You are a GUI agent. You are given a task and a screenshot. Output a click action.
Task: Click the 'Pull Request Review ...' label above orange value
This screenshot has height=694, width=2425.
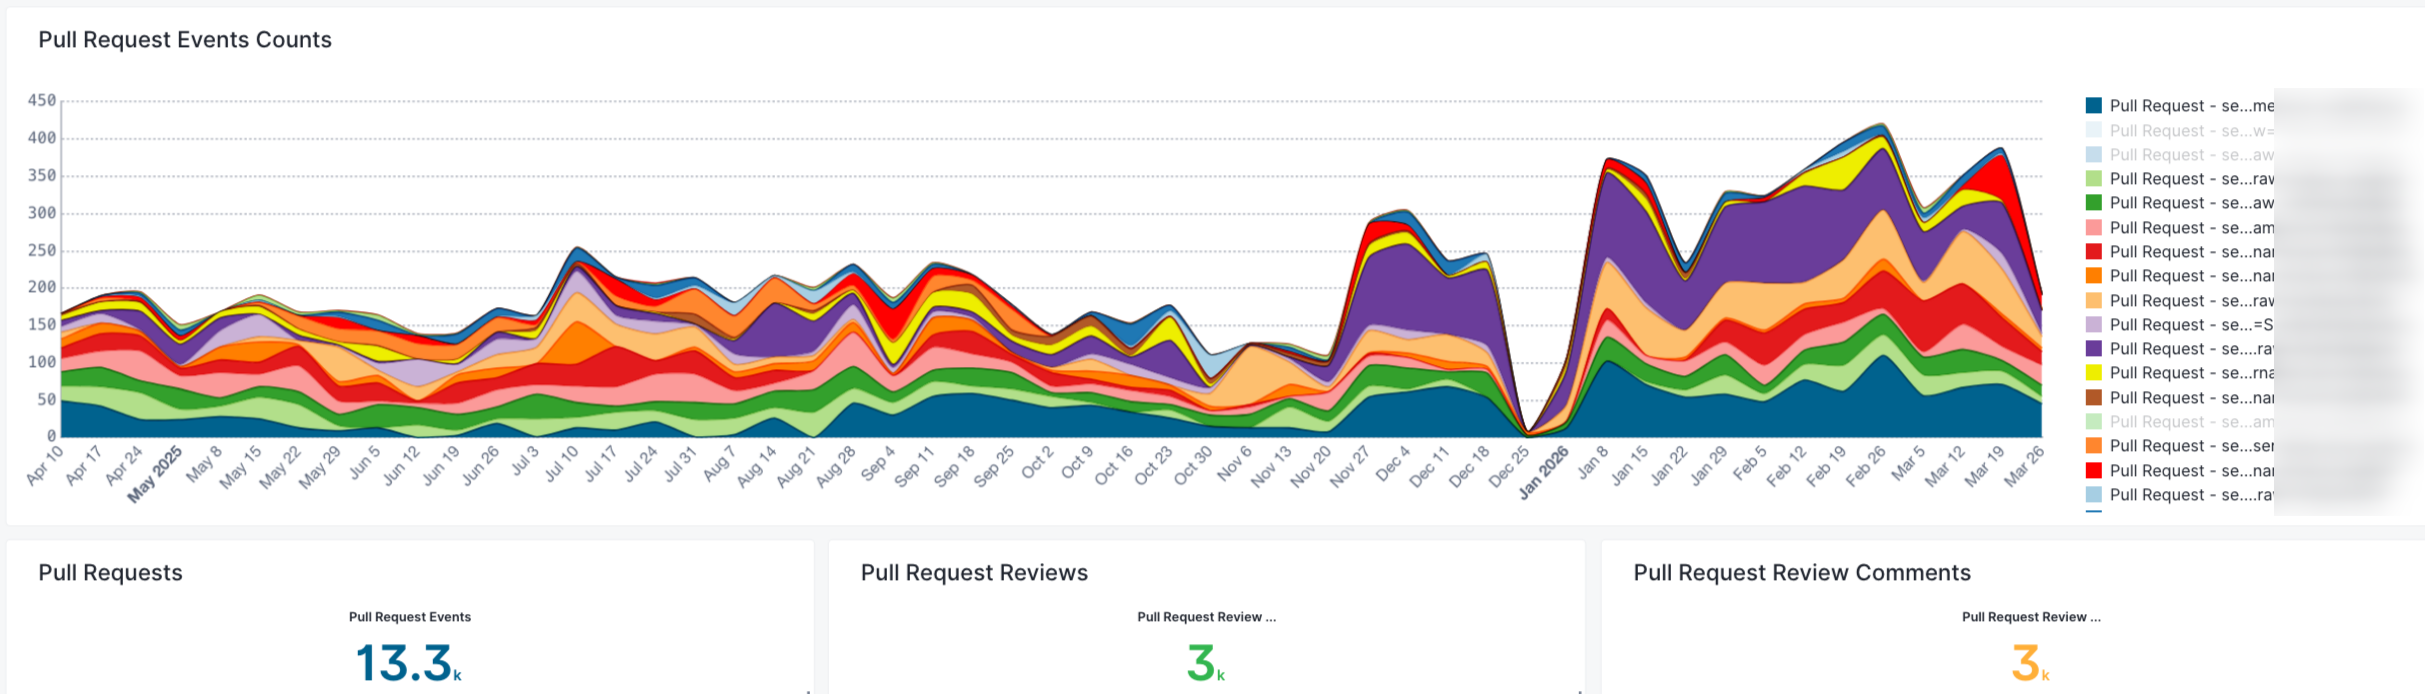[2031, 617]
